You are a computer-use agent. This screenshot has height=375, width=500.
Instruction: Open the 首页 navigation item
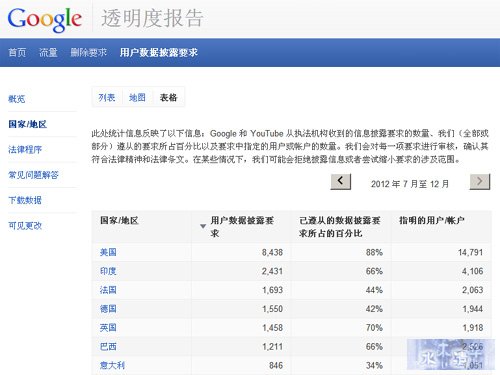[x=17, y=52]
